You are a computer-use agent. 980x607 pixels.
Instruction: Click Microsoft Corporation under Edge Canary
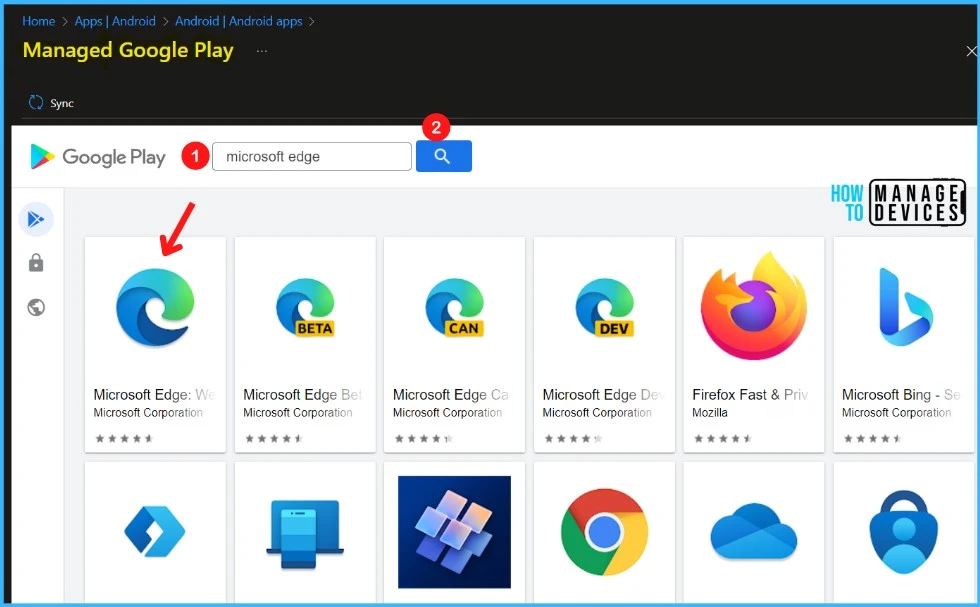pyautogui.click(x=448, y=413)
